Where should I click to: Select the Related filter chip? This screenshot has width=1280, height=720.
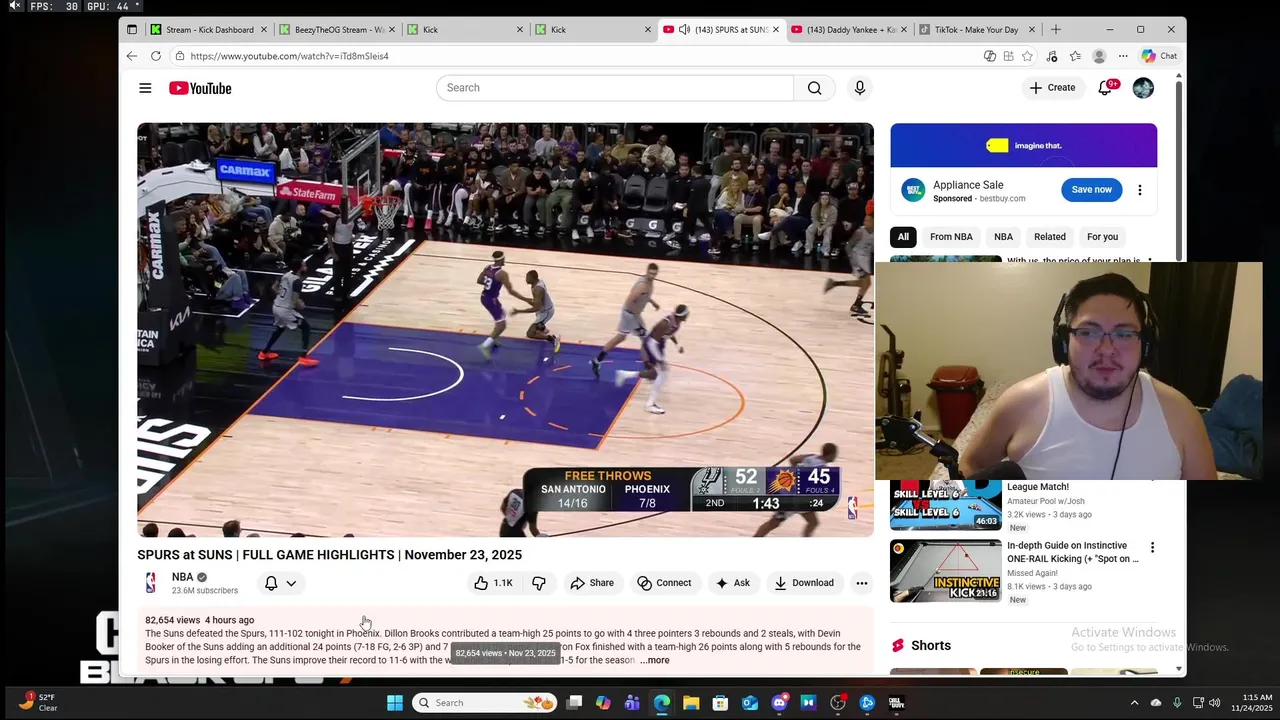tap(1050, 237)
